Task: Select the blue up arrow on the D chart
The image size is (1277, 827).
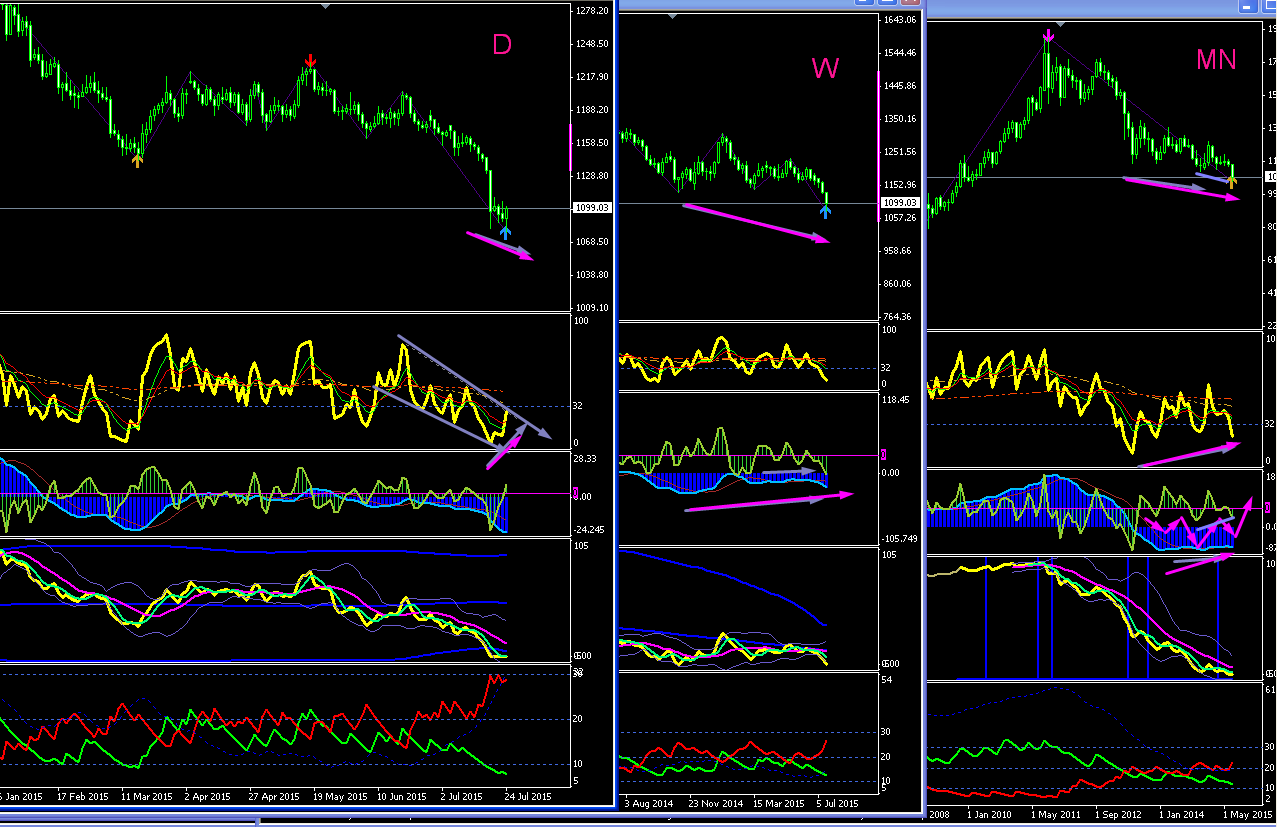Action: point(505,231)
